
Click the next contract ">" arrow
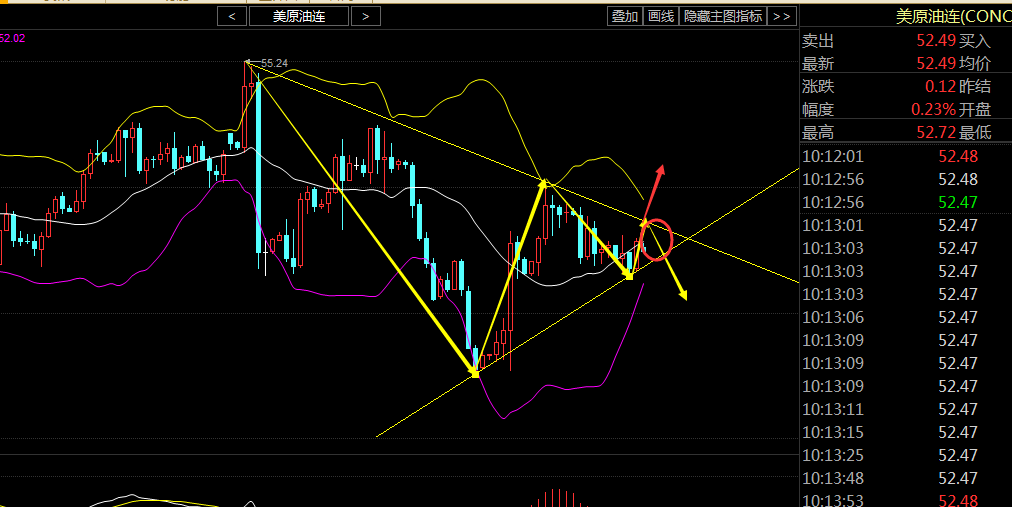(x=366, y=16)
